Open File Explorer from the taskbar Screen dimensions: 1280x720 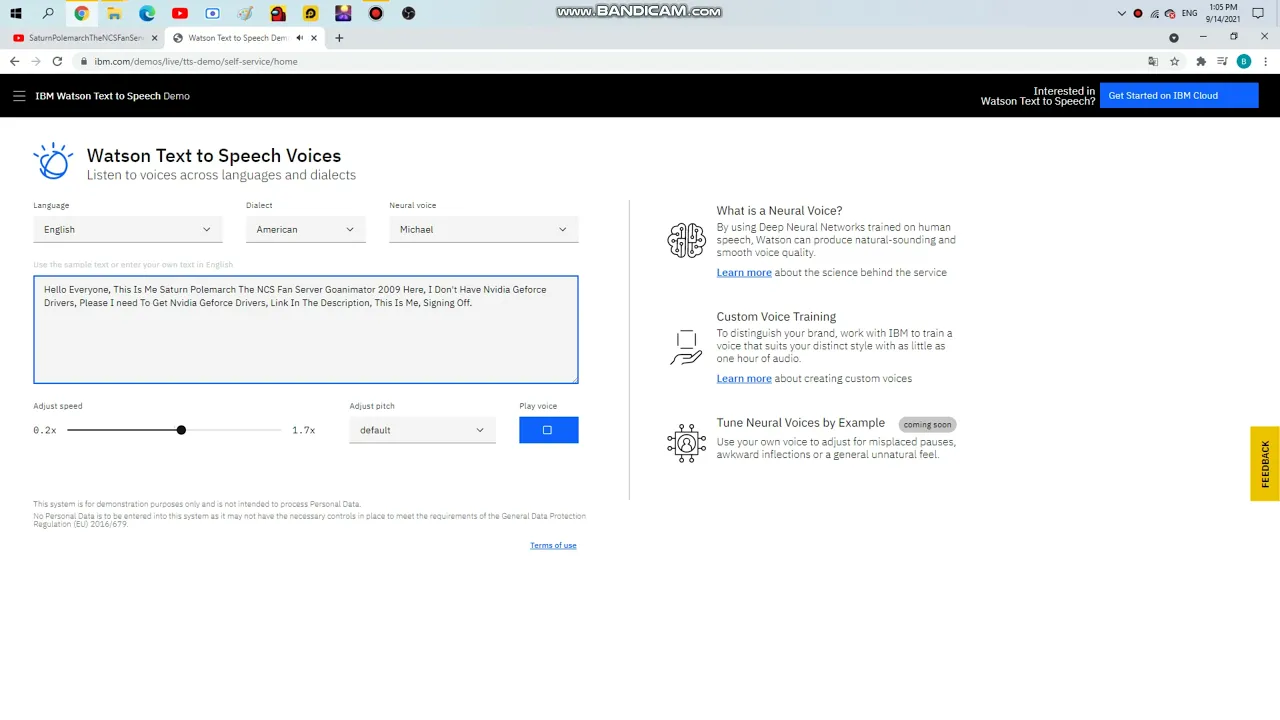pyautogui.click(x=114, y=13)
